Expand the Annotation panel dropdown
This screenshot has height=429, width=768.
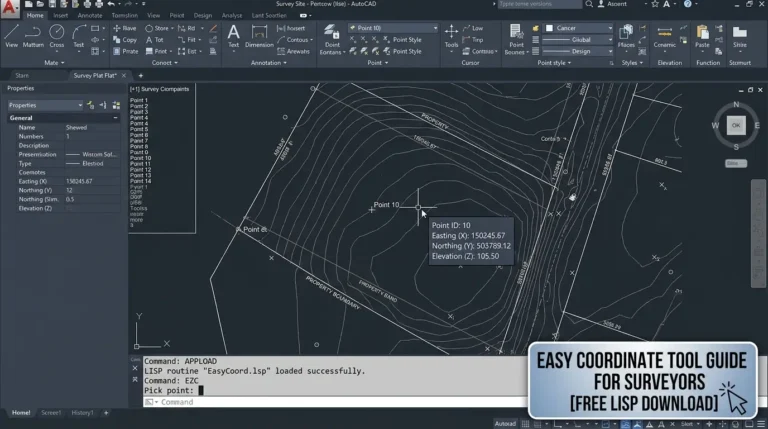268,63
